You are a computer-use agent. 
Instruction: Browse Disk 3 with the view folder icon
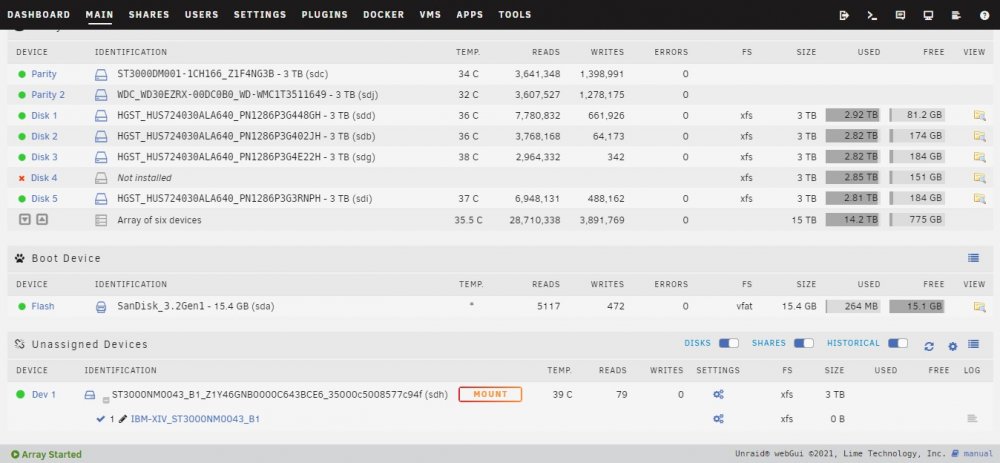point(980,157)
